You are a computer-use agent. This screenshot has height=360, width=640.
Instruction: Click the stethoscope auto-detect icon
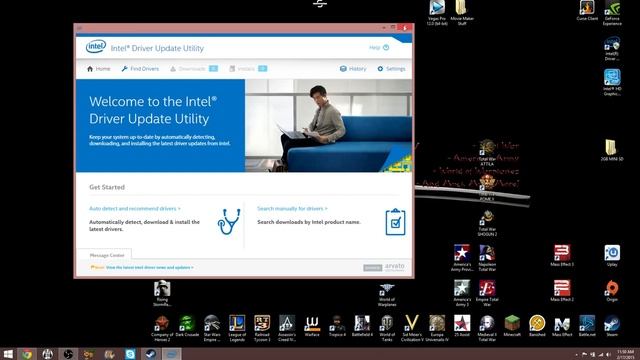(x=229, y=222)
